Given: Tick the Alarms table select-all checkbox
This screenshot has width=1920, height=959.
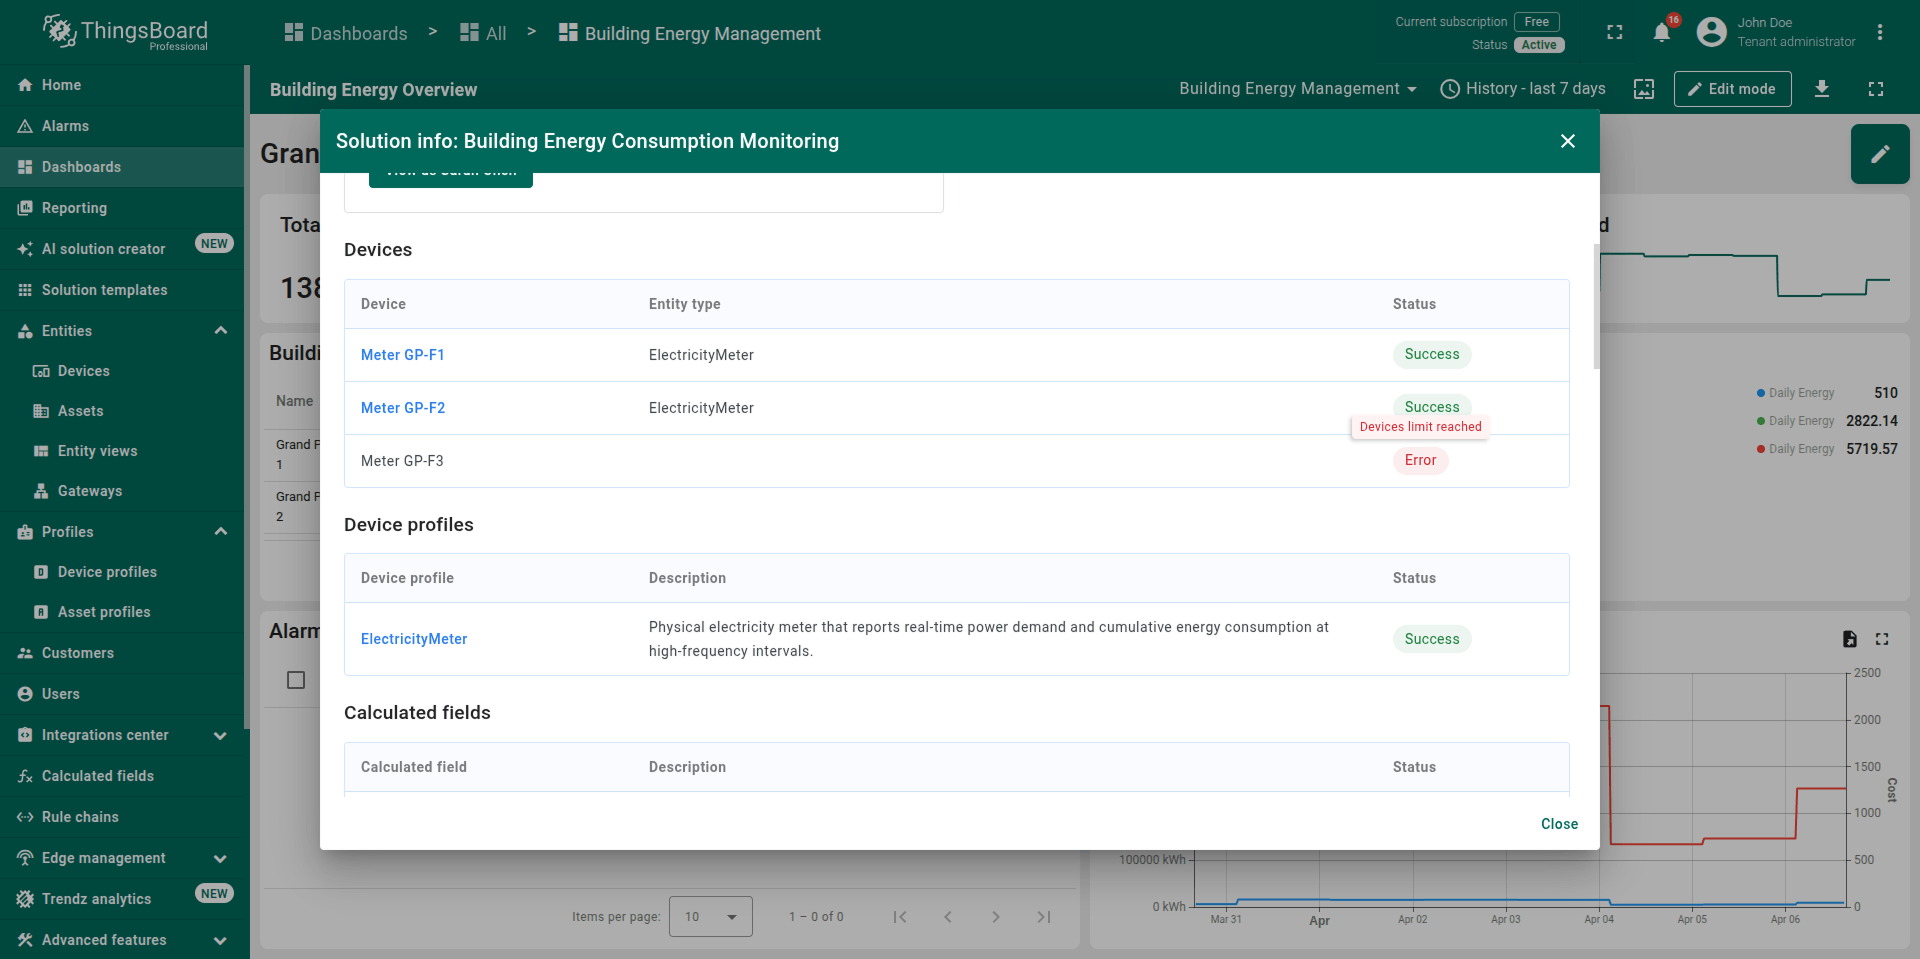Looking at the screenshot, I should [296, 680].
